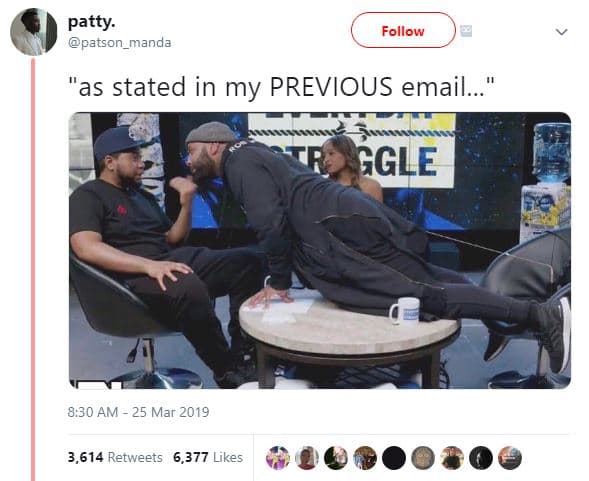Viewport: 589px width, 481px height.
Task: Open the liker avatar with red shirt
Action: (x=307, y=458)
